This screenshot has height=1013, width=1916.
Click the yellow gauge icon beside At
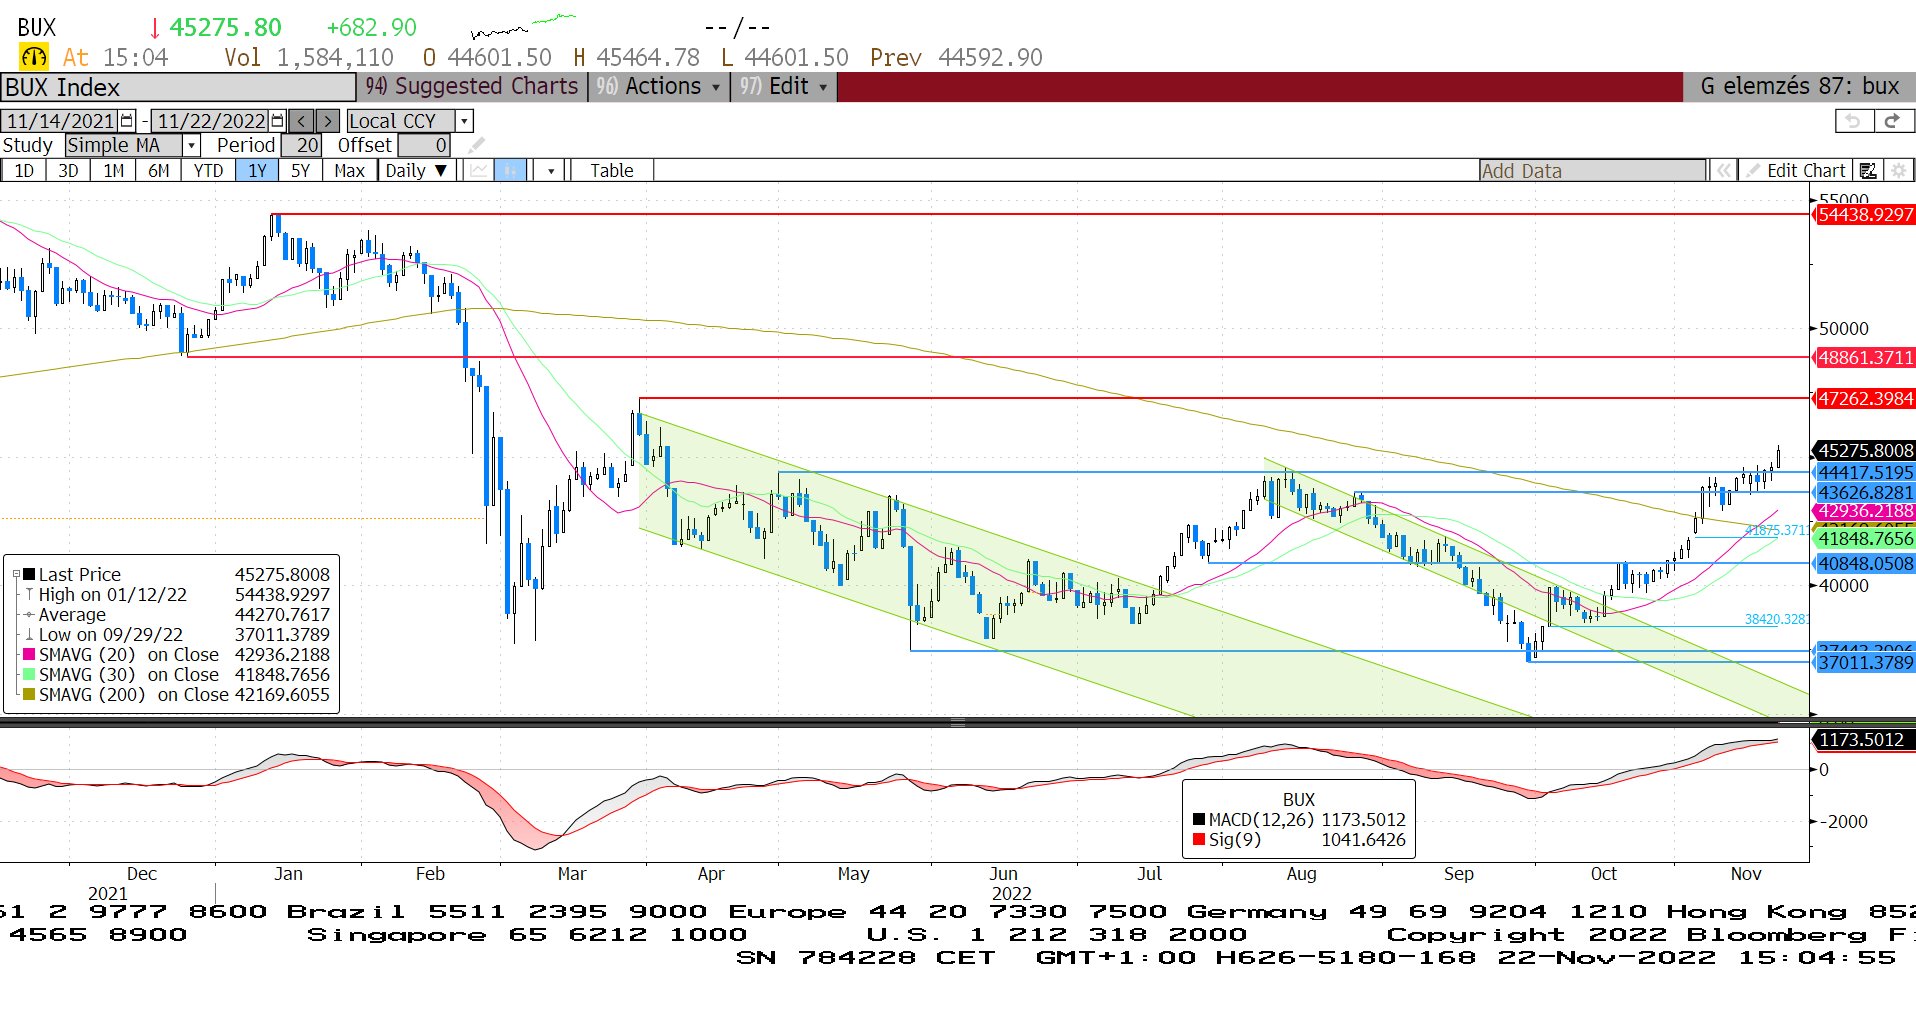[34, 57]
